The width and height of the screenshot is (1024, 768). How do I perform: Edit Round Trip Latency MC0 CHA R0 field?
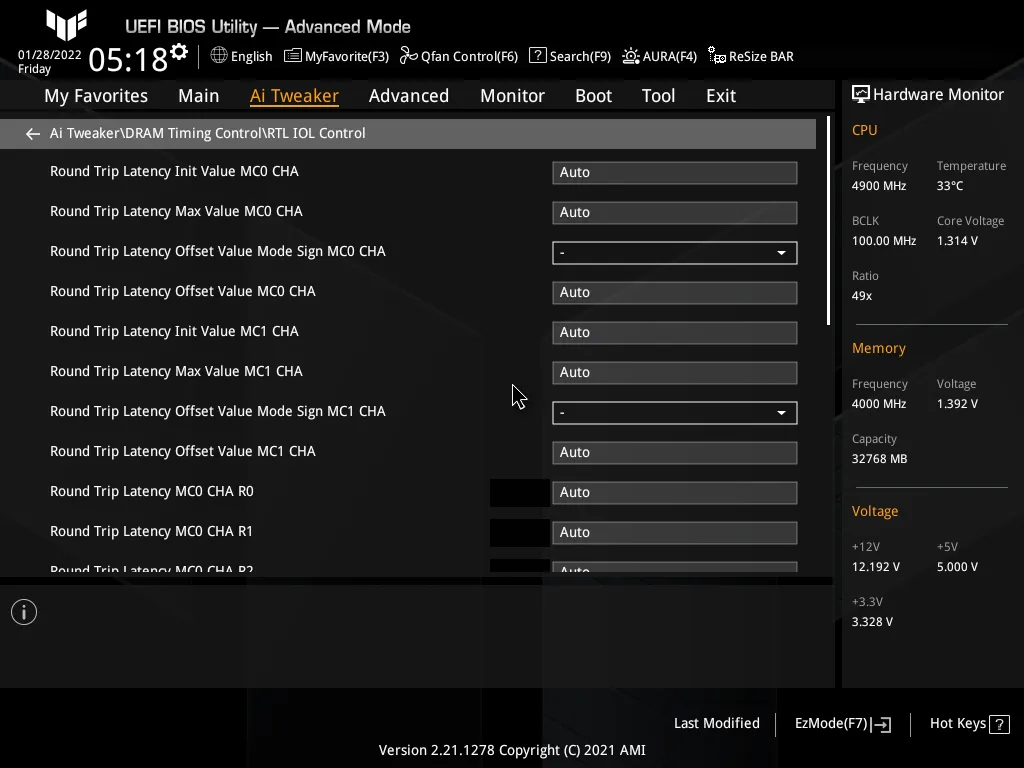click(675, 492)
